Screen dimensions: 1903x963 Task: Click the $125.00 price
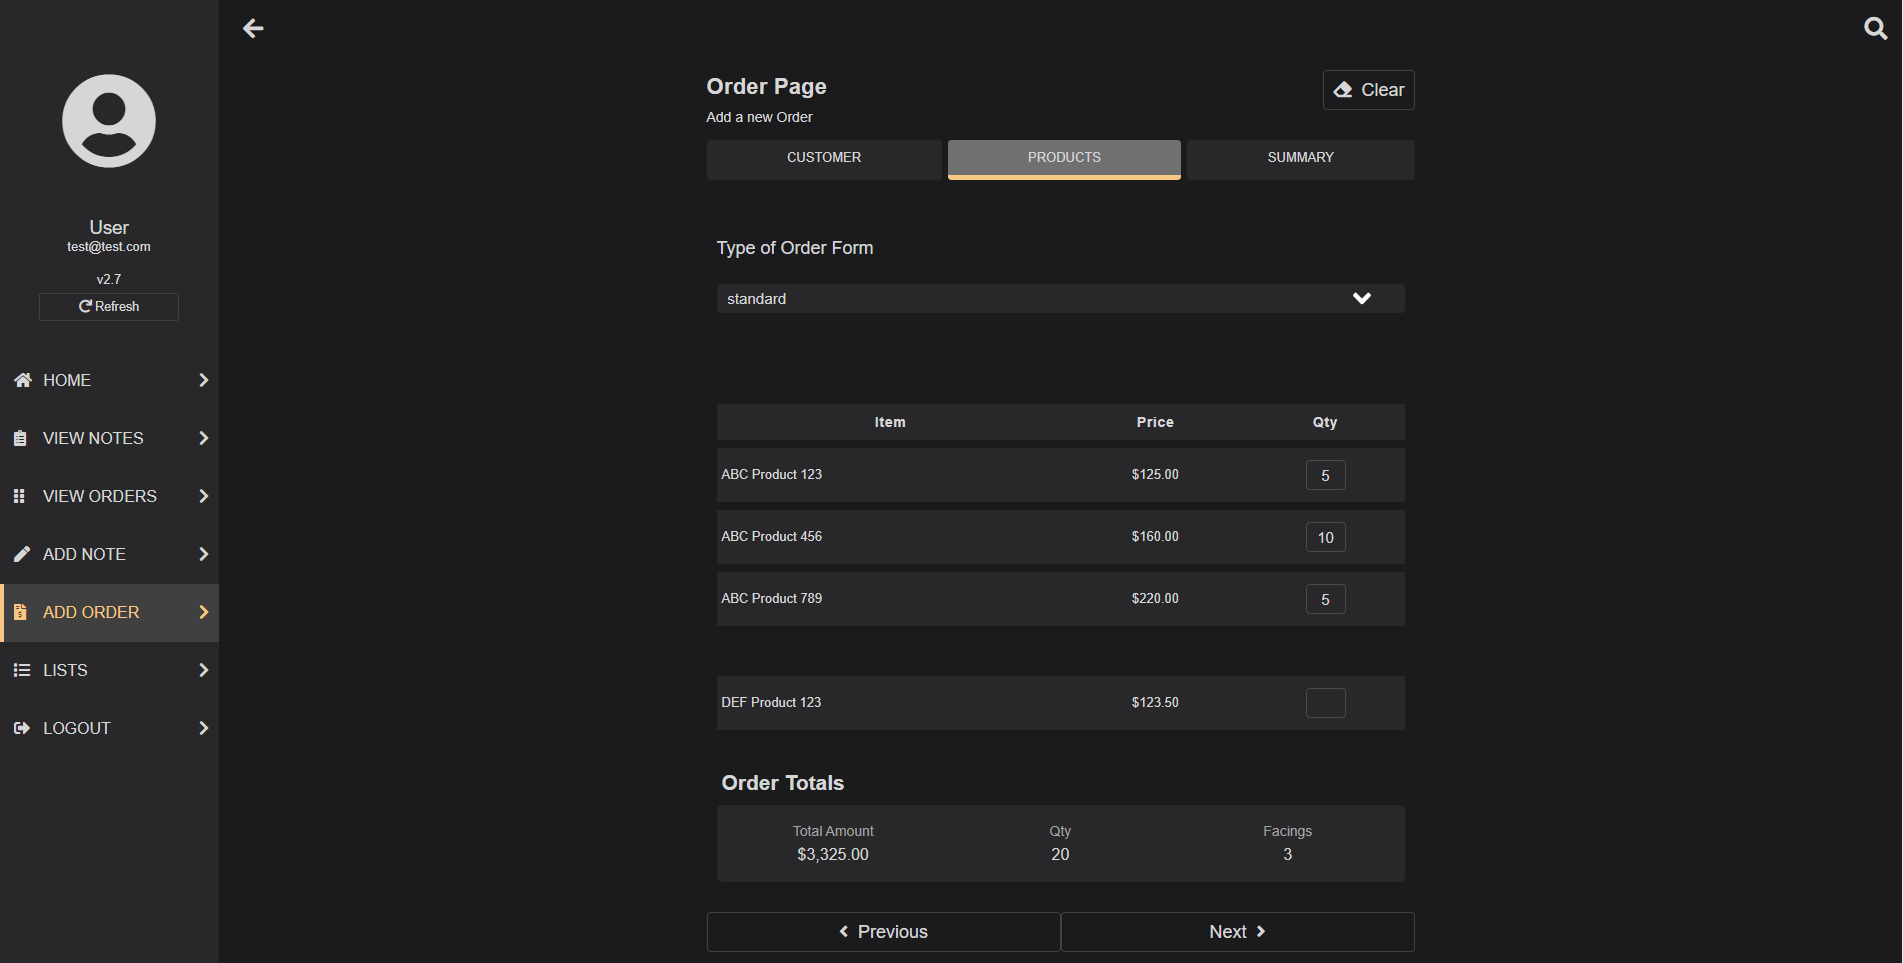[x=1155, y=474]
